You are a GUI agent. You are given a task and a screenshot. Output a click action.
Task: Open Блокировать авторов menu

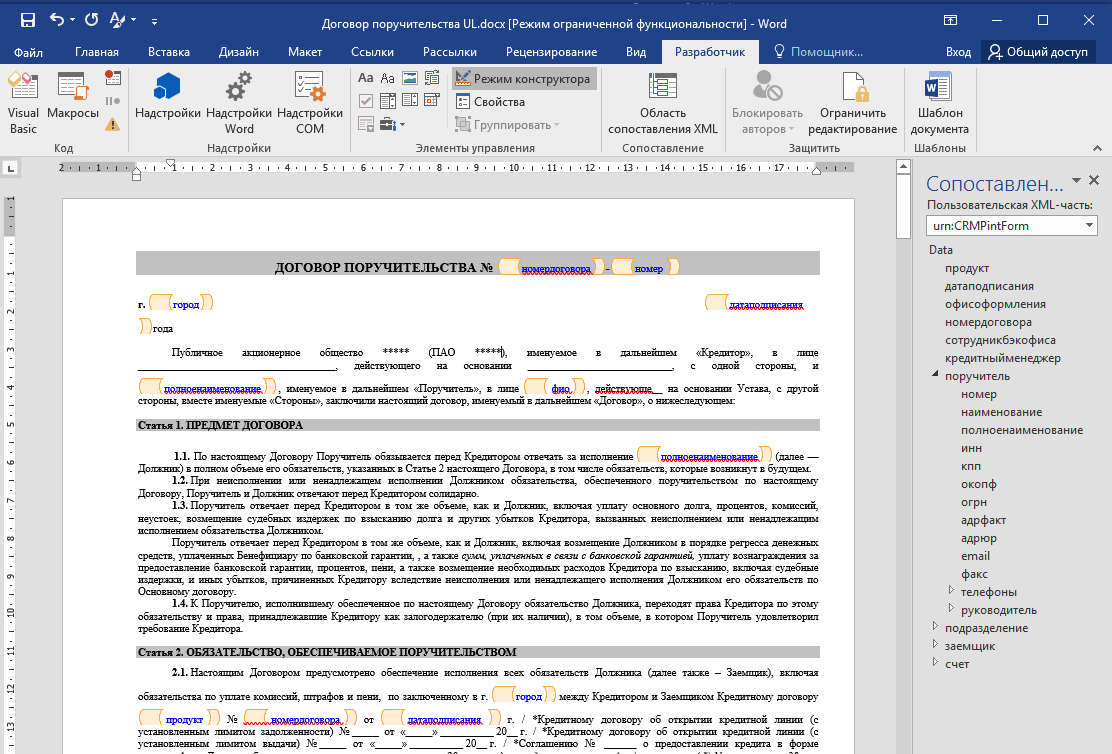pos(767,104)
